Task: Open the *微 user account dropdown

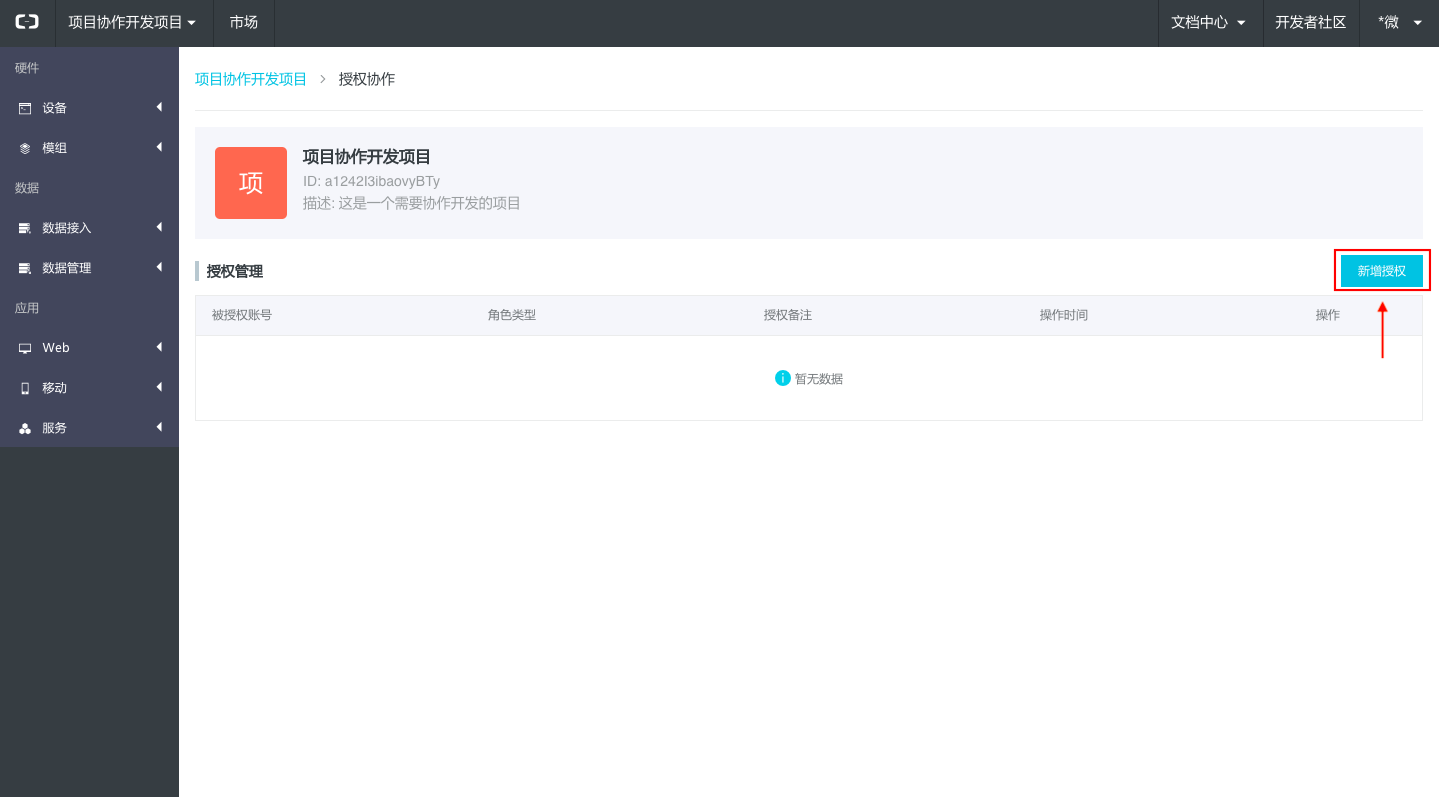Action: [1399, 22]
